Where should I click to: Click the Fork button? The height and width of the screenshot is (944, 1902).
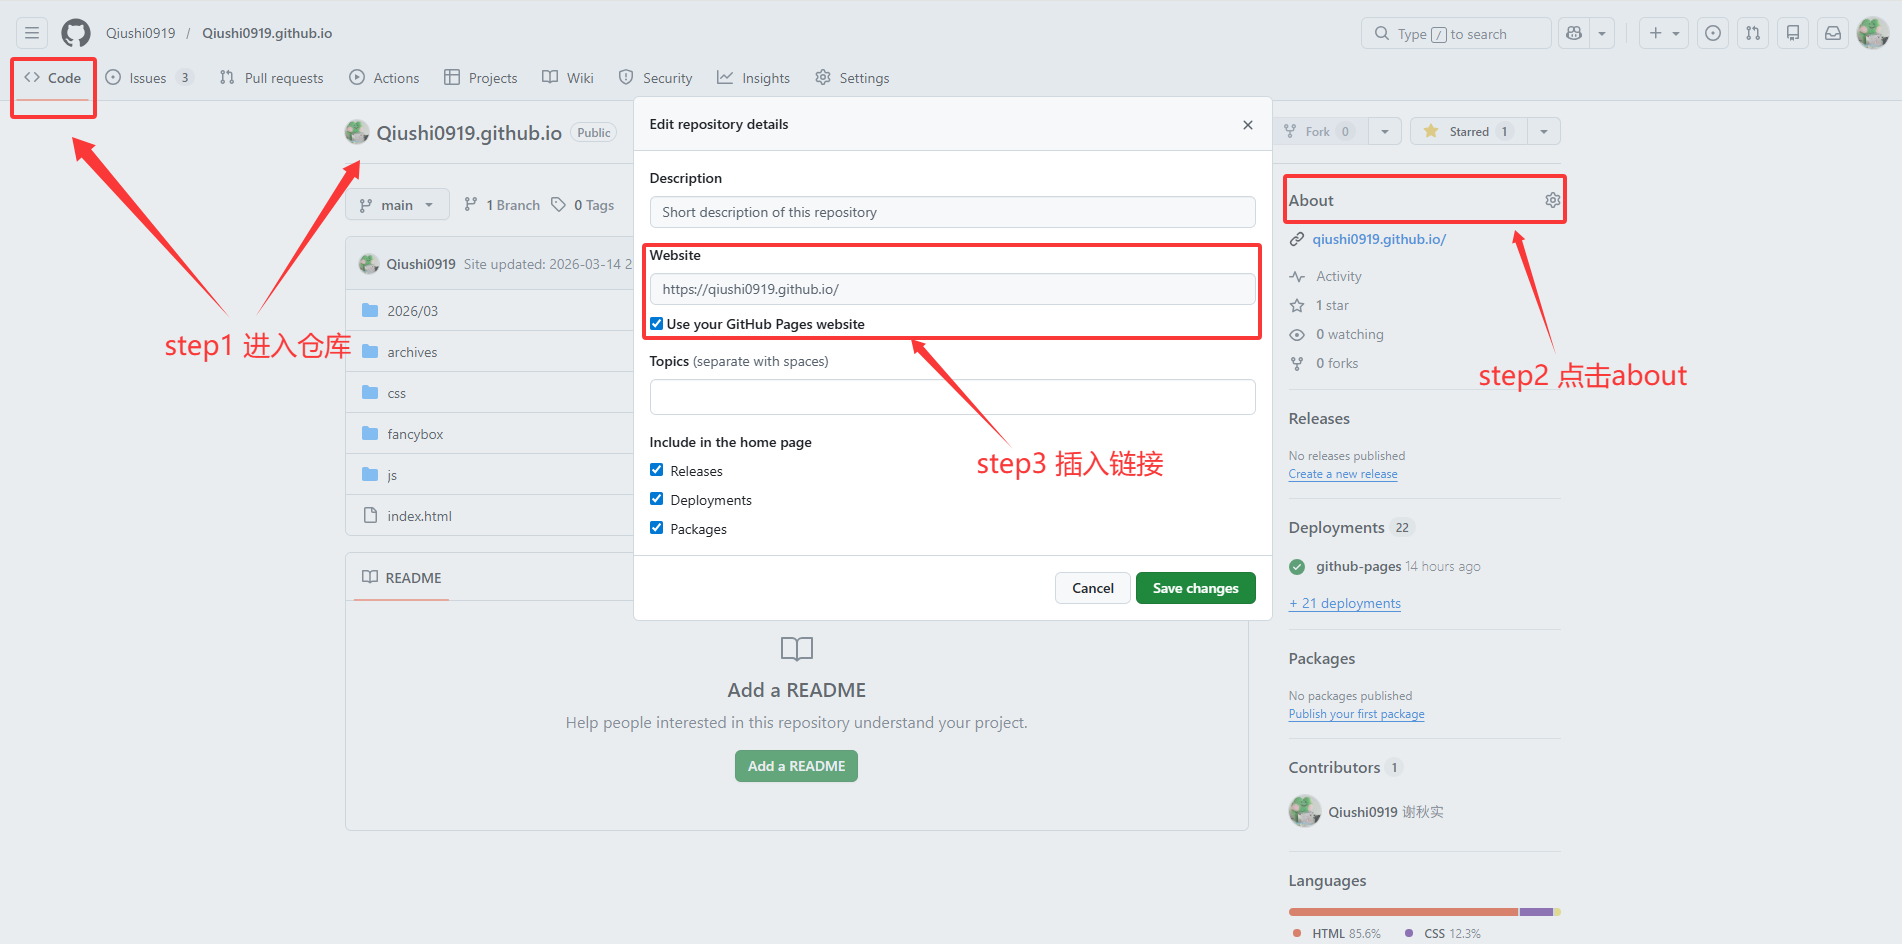(x=1321, y=131)
